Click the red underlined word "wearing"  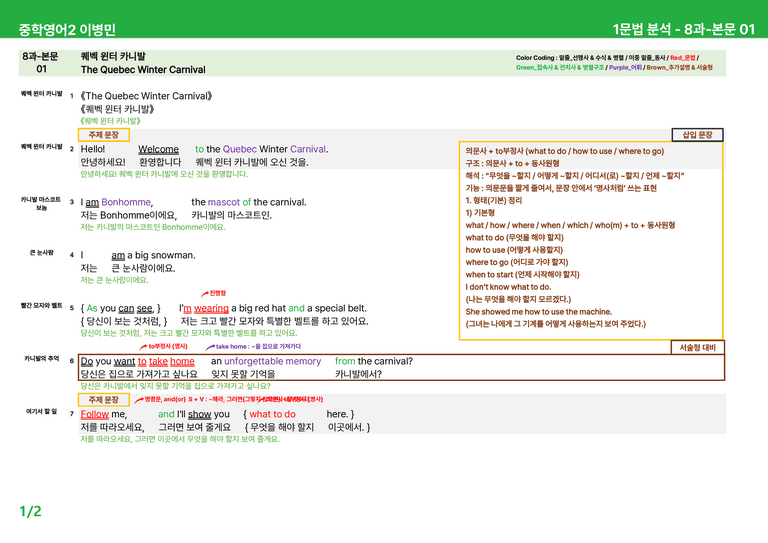pyautogui.click(x=212, y=308)
